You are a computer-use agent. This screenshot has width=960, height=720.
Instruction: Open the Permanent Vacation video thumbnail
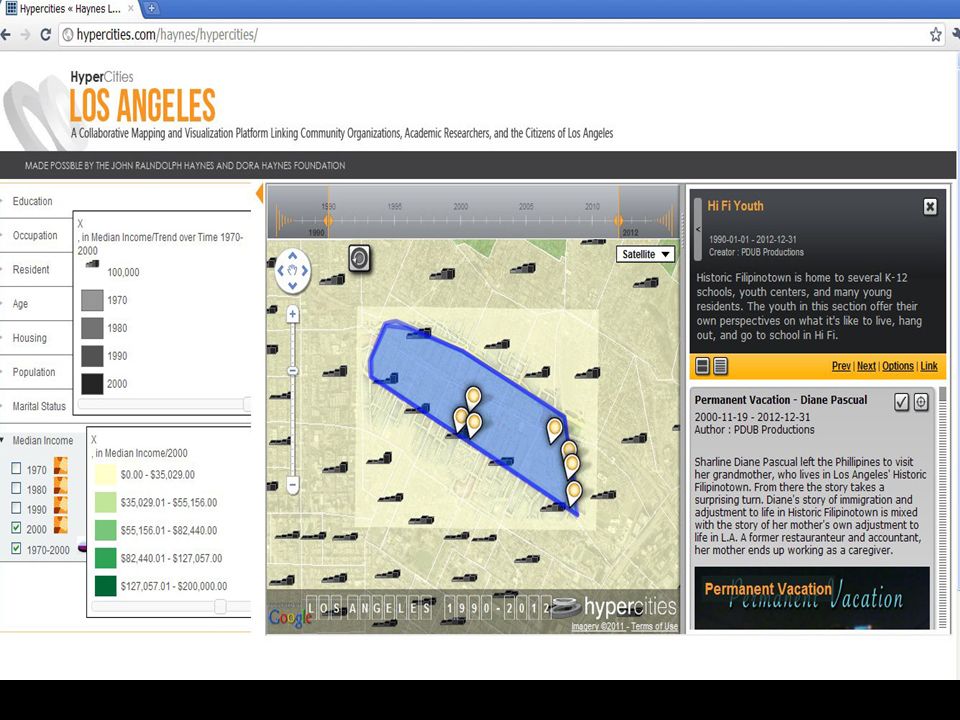(x=812, y=598)
